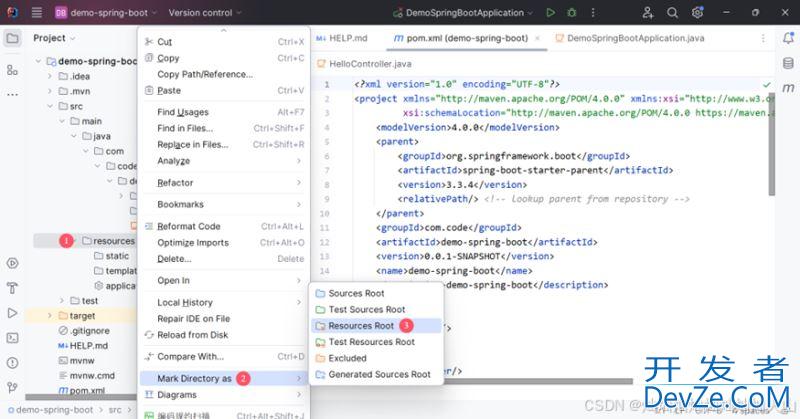The width and height of the screenshot is (800, 419).
Task: Mark directory as Excluded
Action: pyautogui.click(x=377, y=358)
